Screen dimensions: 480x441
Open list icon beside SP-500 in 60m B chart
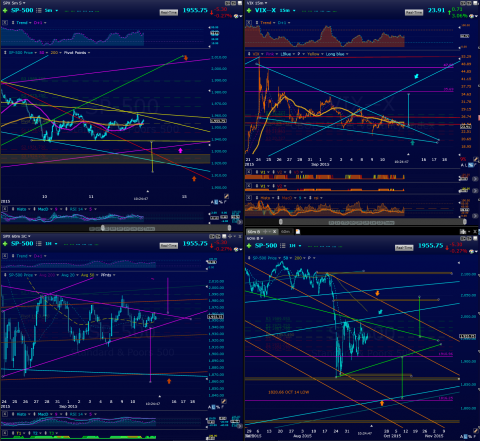[283, 246]
